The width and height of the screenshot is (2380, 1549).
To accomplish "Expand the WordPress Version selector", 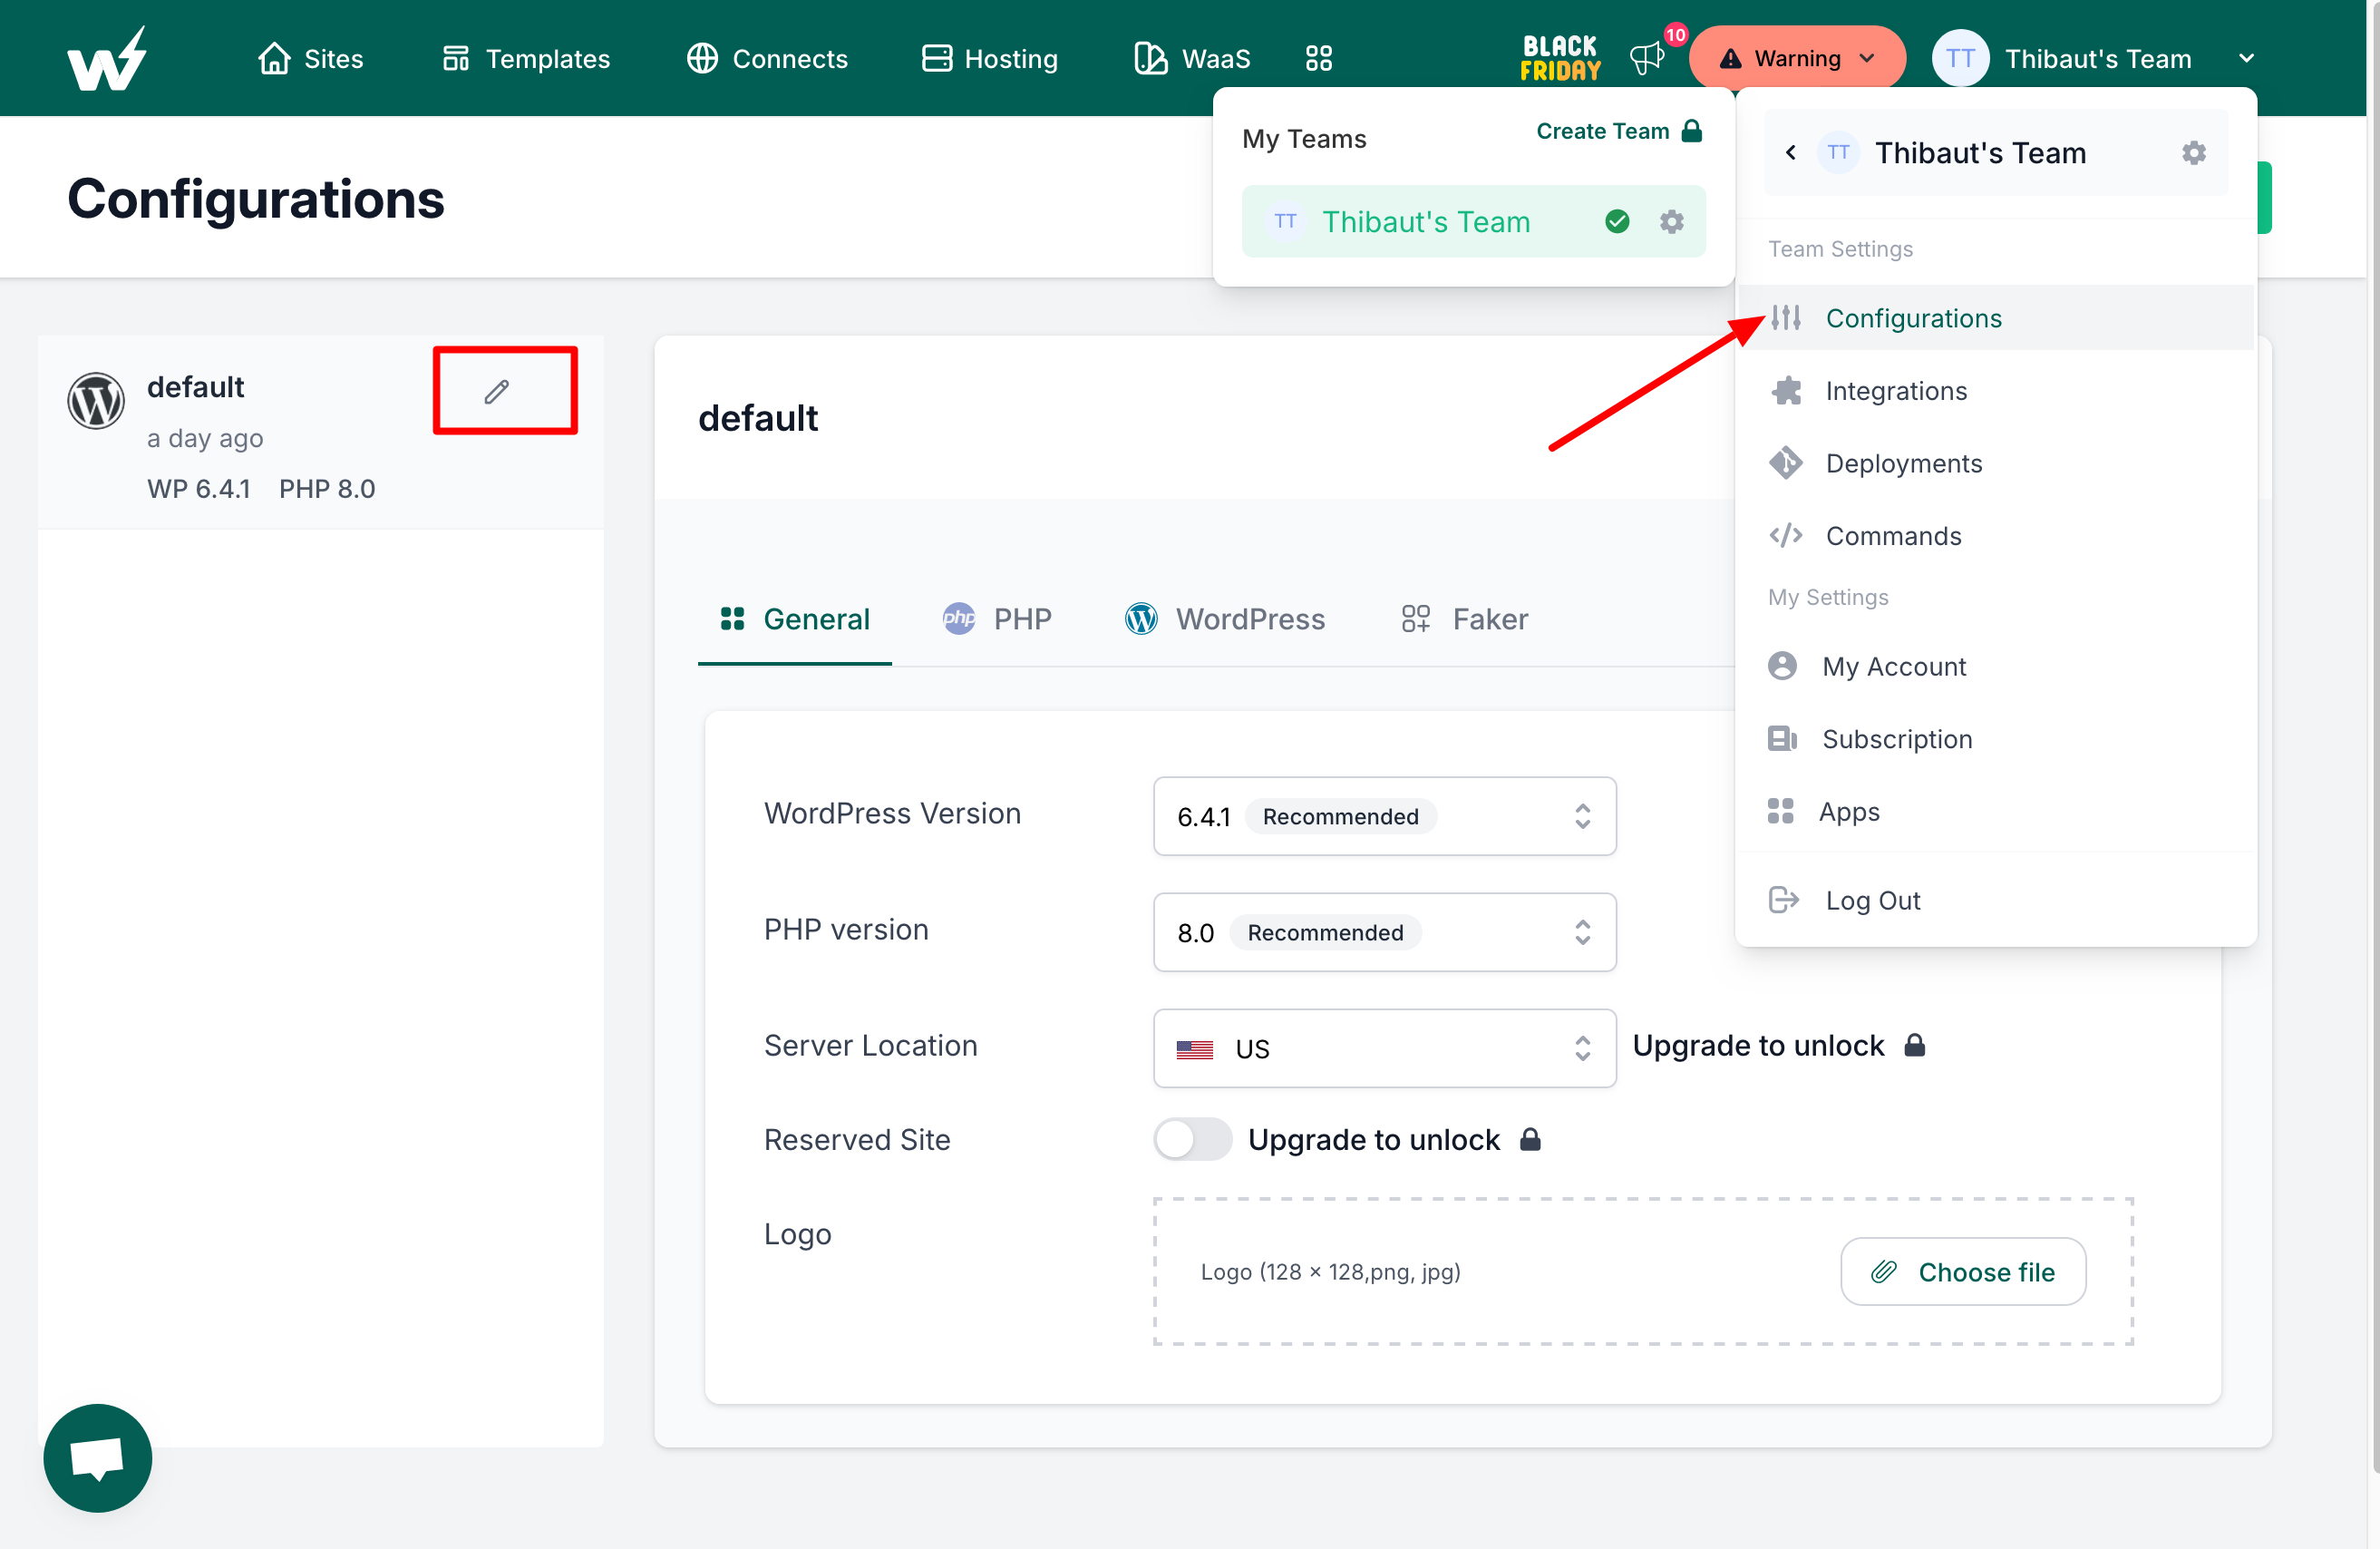I will tap(1582, 816).
